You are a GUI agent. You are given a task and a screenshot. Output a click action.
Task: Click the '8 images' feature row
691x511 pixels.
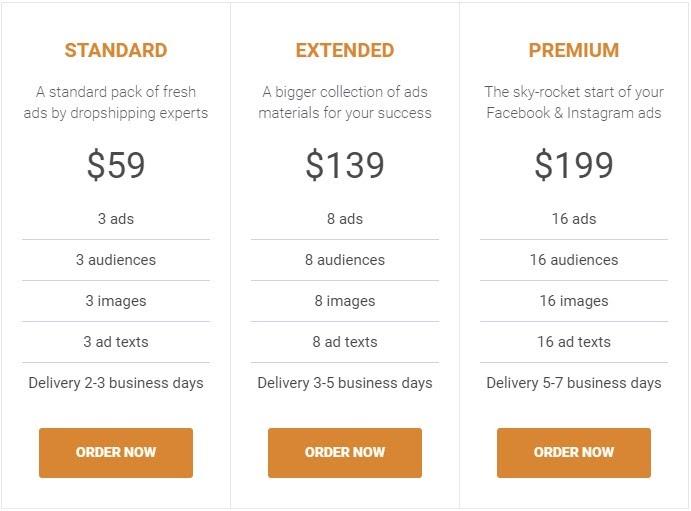[345, 301]
